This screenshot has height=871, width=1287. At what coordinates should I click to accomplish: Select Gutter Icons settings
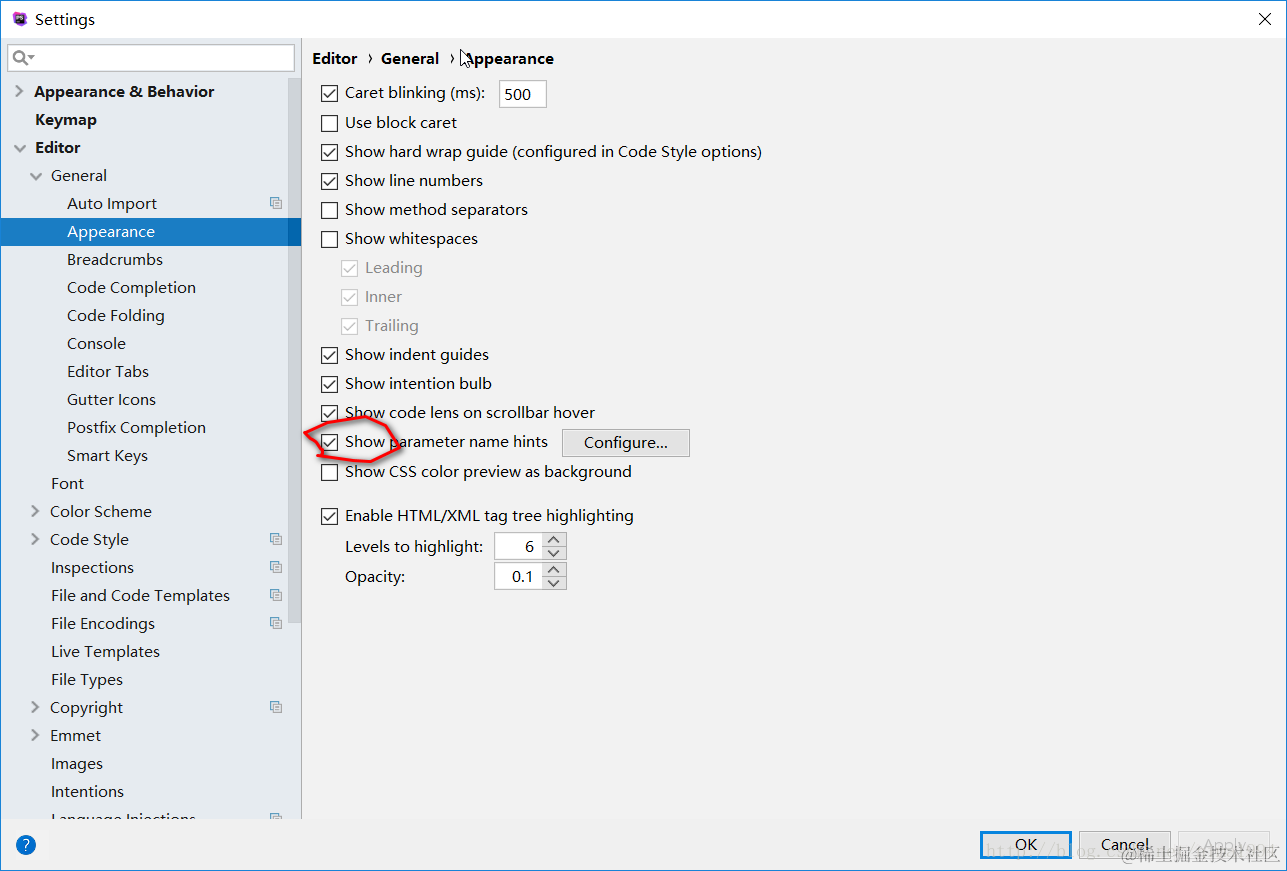pyautogui.click(x=111, y=399)
